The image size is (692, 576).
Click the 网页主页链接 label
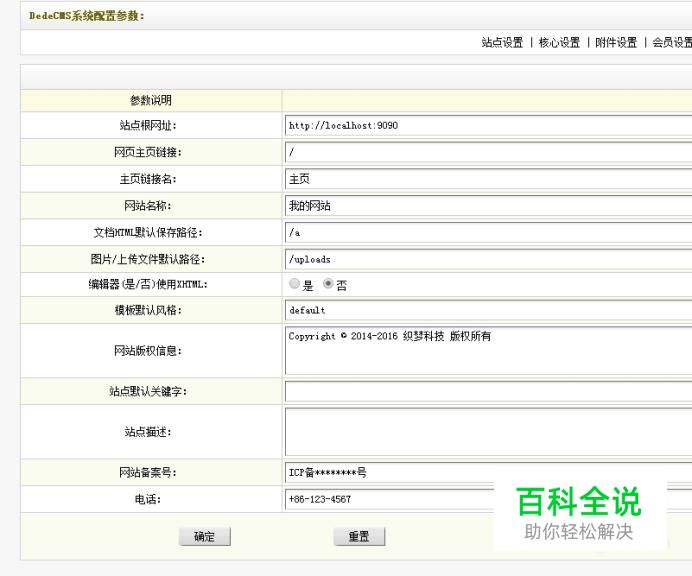(x=148, y=153)
